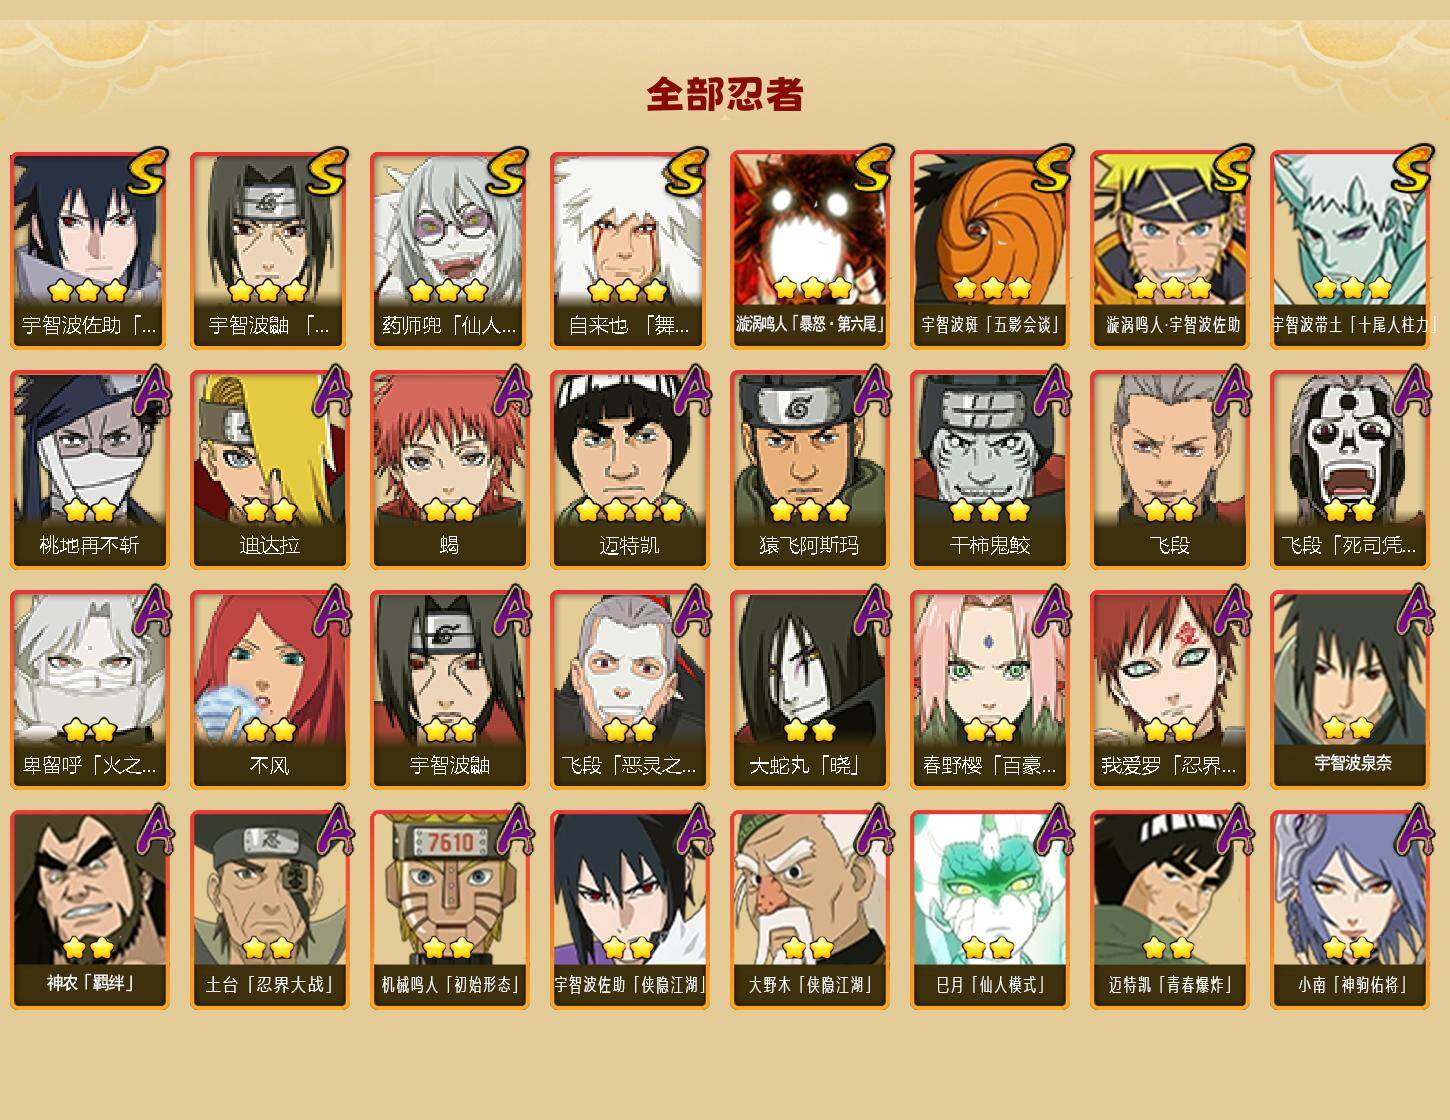Pick the 巳月「仙人模式」 card

tap(990, 910)
